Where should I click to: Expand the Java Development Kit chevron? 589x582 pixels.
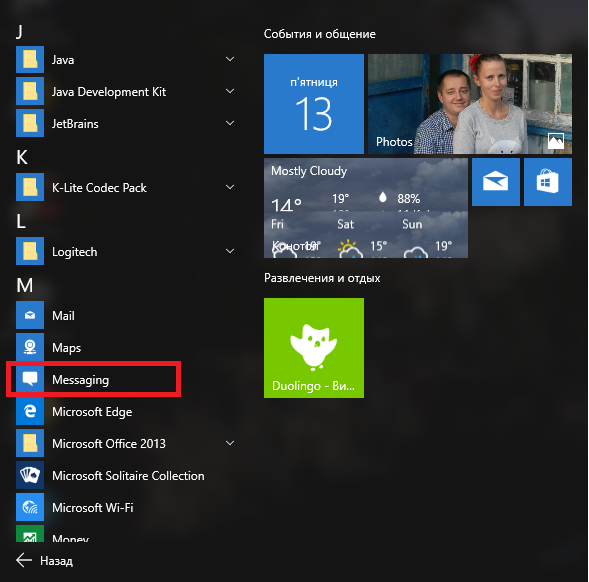[230, 91]
